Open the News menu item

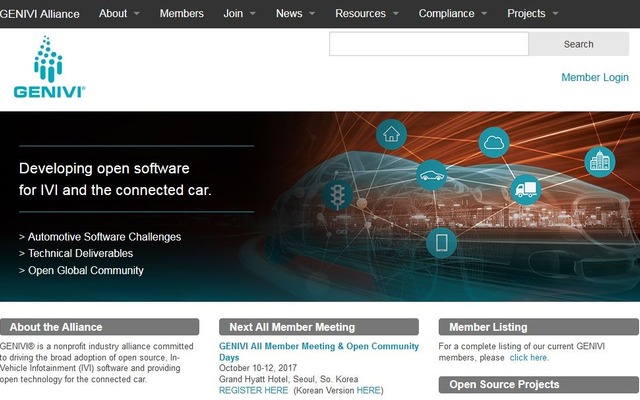pos(289,13)
